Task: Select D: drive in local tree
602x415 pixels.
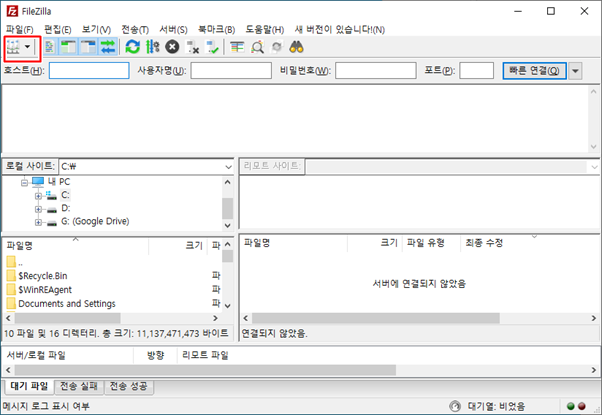Action: tap(66, 208)
